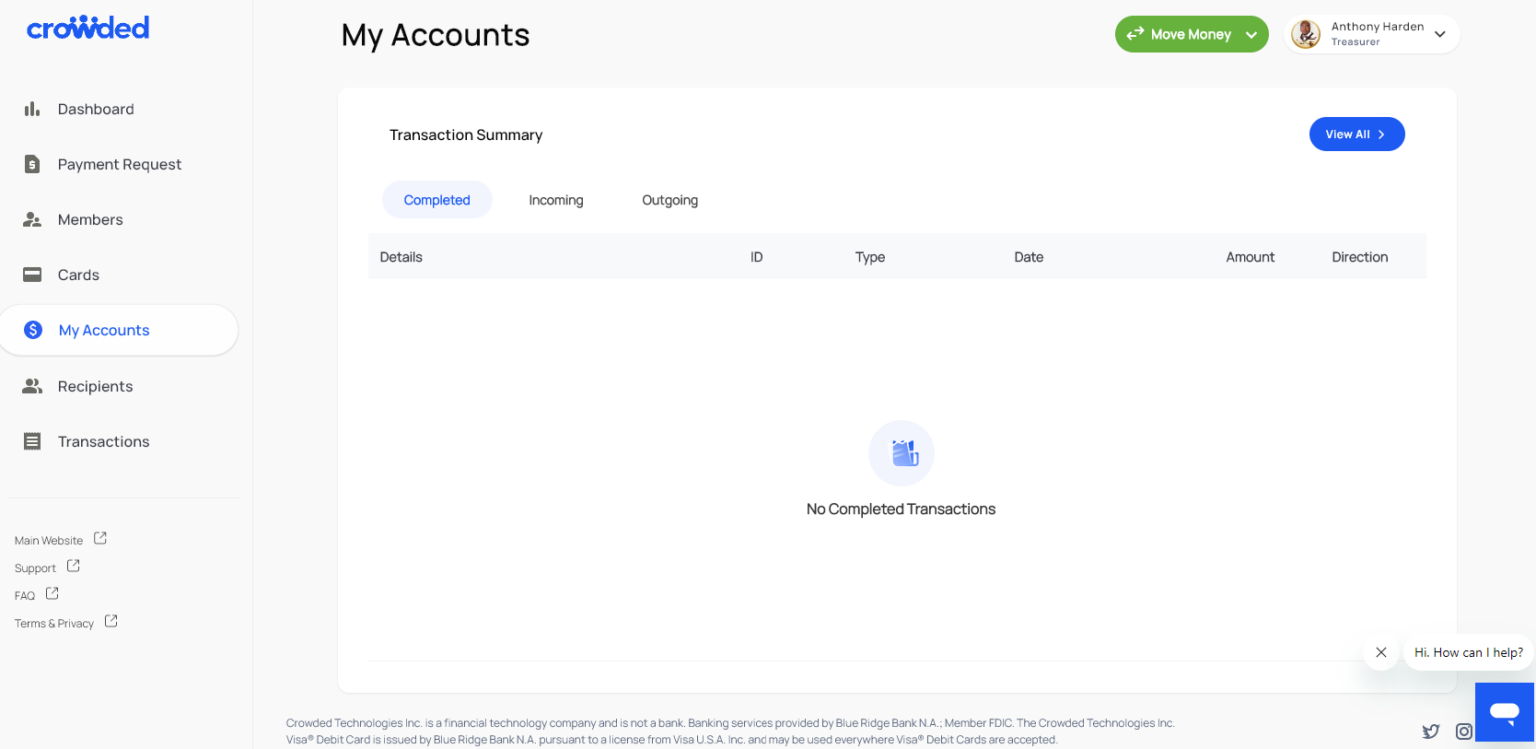Select the My Accounts dollar icon
The width and height of the screenshot is (1536, 749).
[x=33, y=330]
